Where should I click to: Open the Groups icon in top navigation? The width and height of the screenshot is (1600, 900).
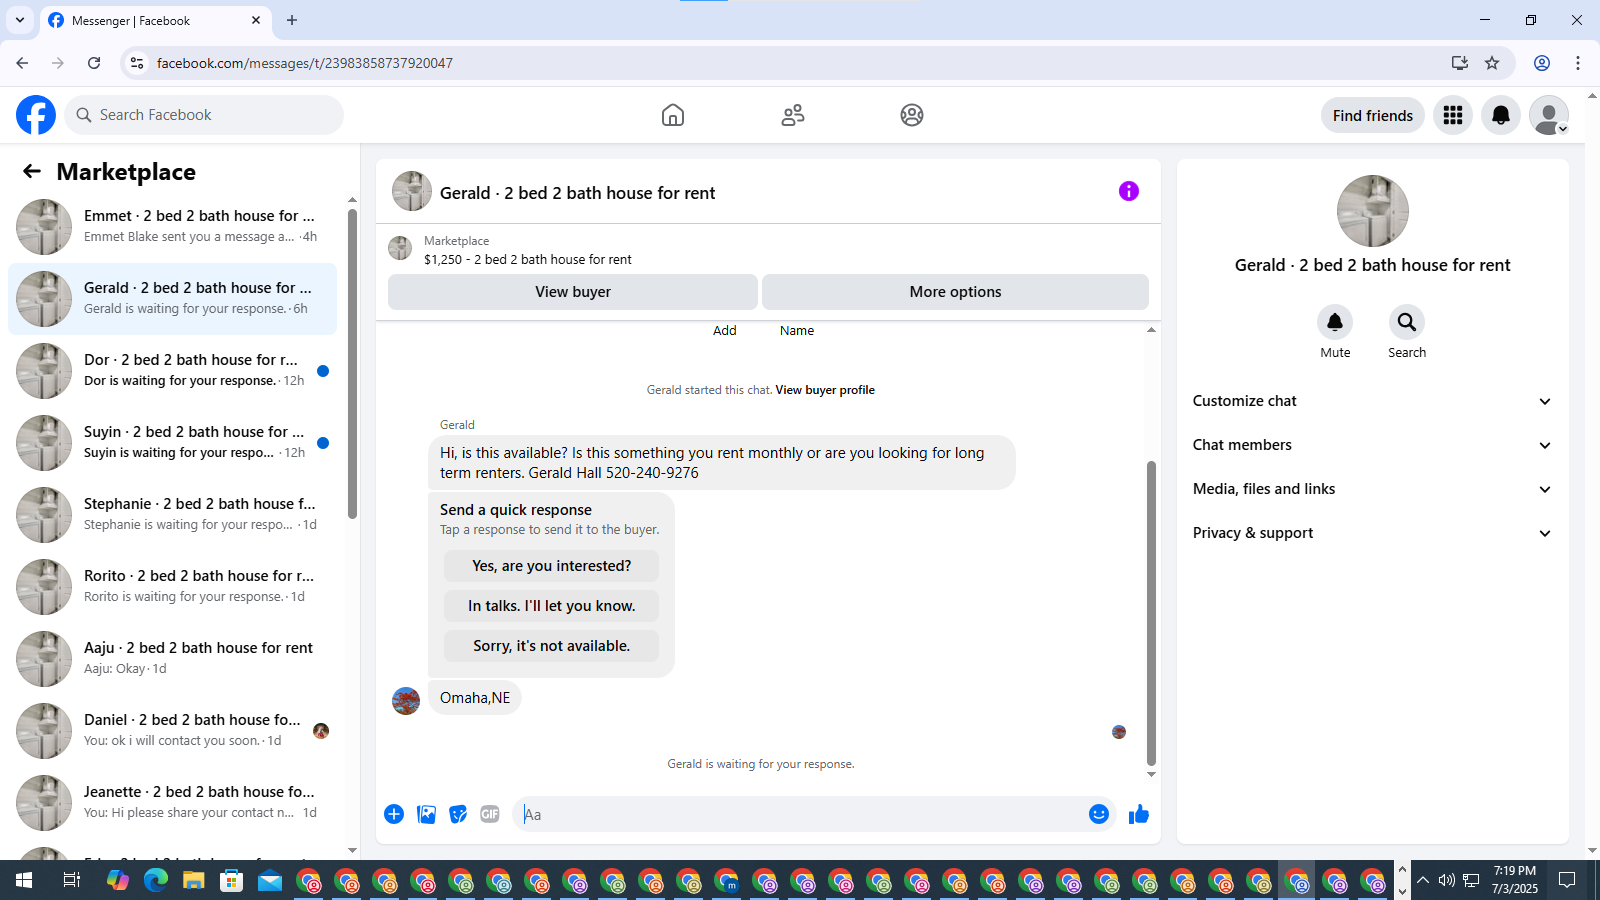(x=912, y=115)
